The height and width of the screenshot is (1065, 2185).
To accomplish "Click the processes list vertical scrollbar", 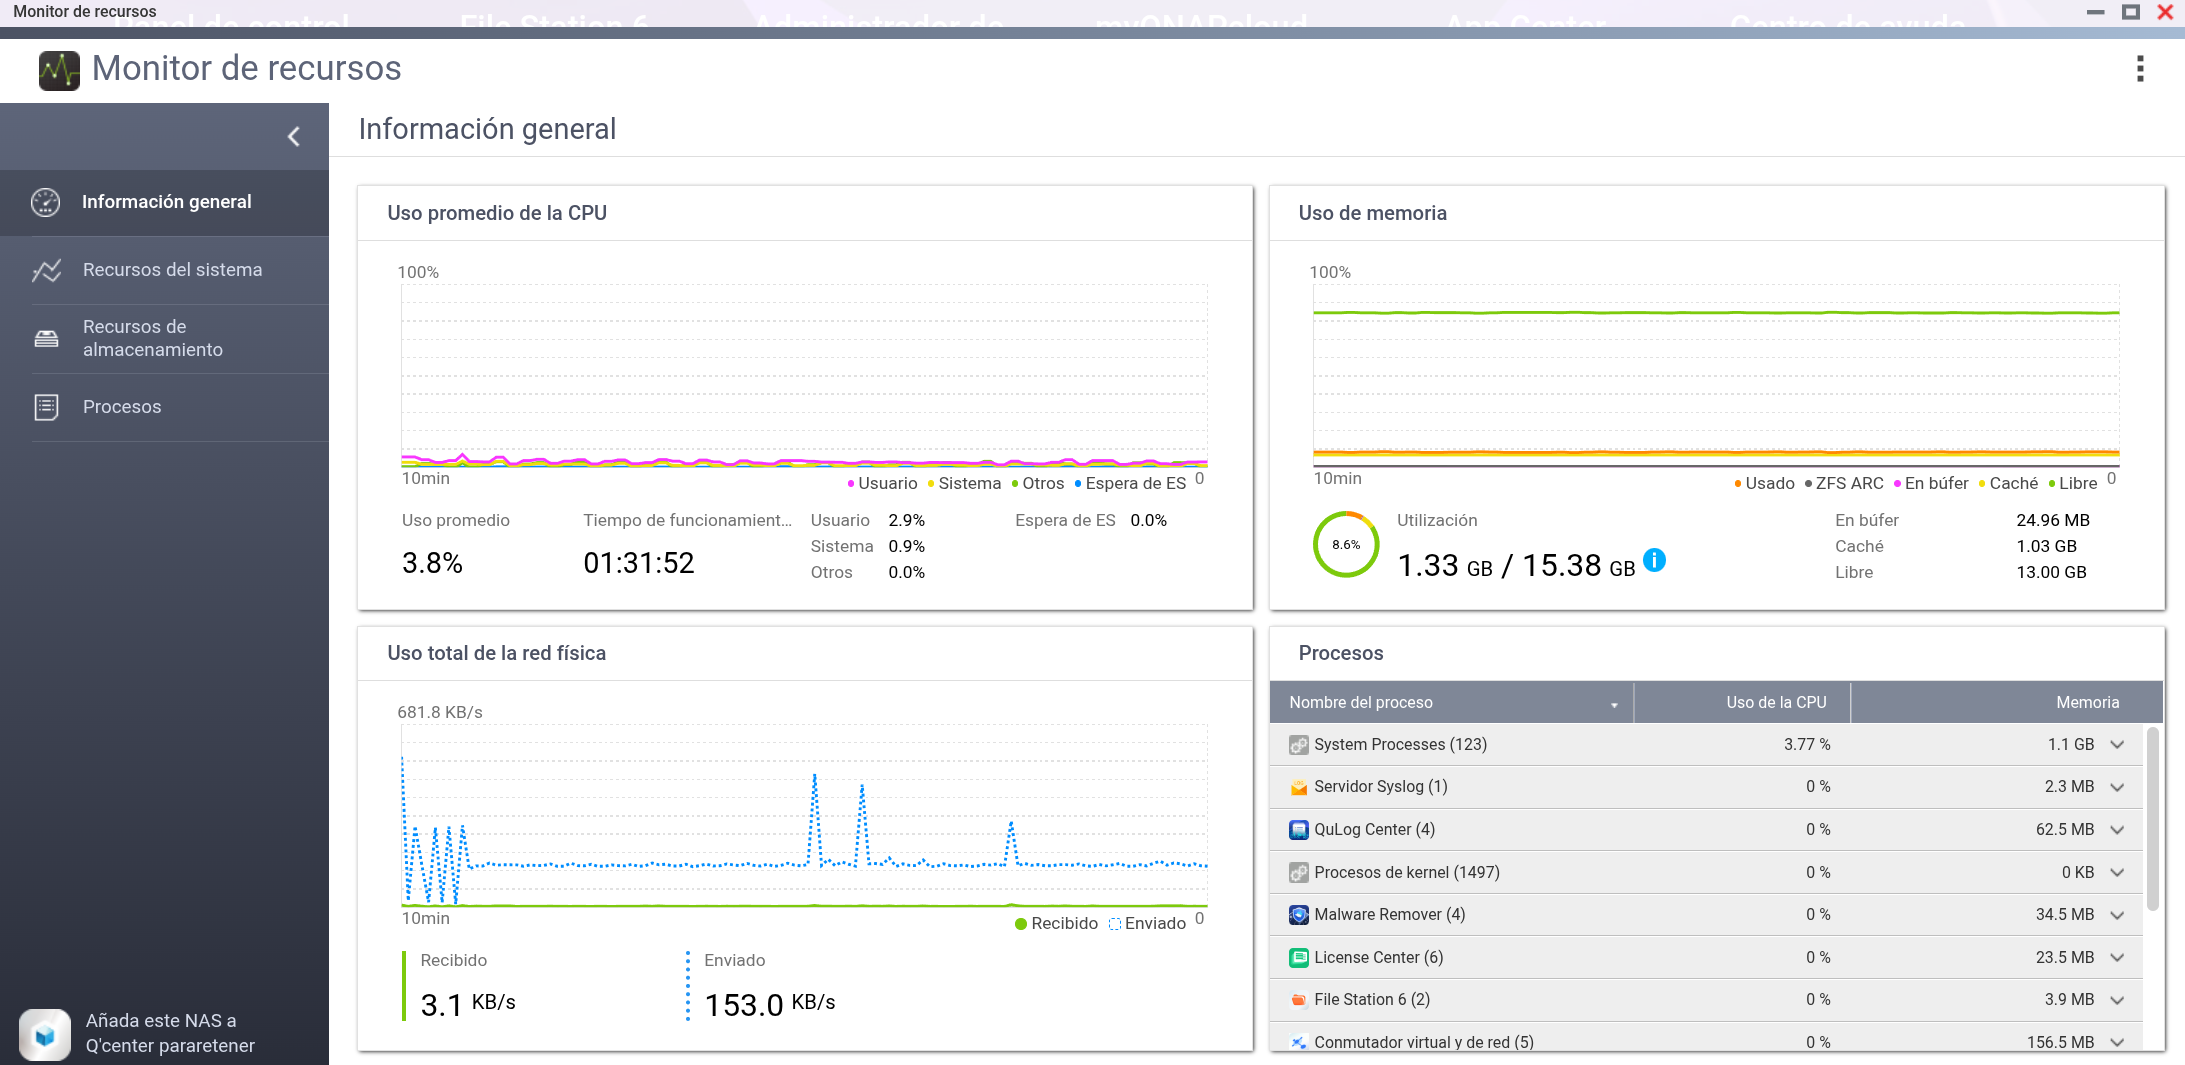I will point(2152,820).
